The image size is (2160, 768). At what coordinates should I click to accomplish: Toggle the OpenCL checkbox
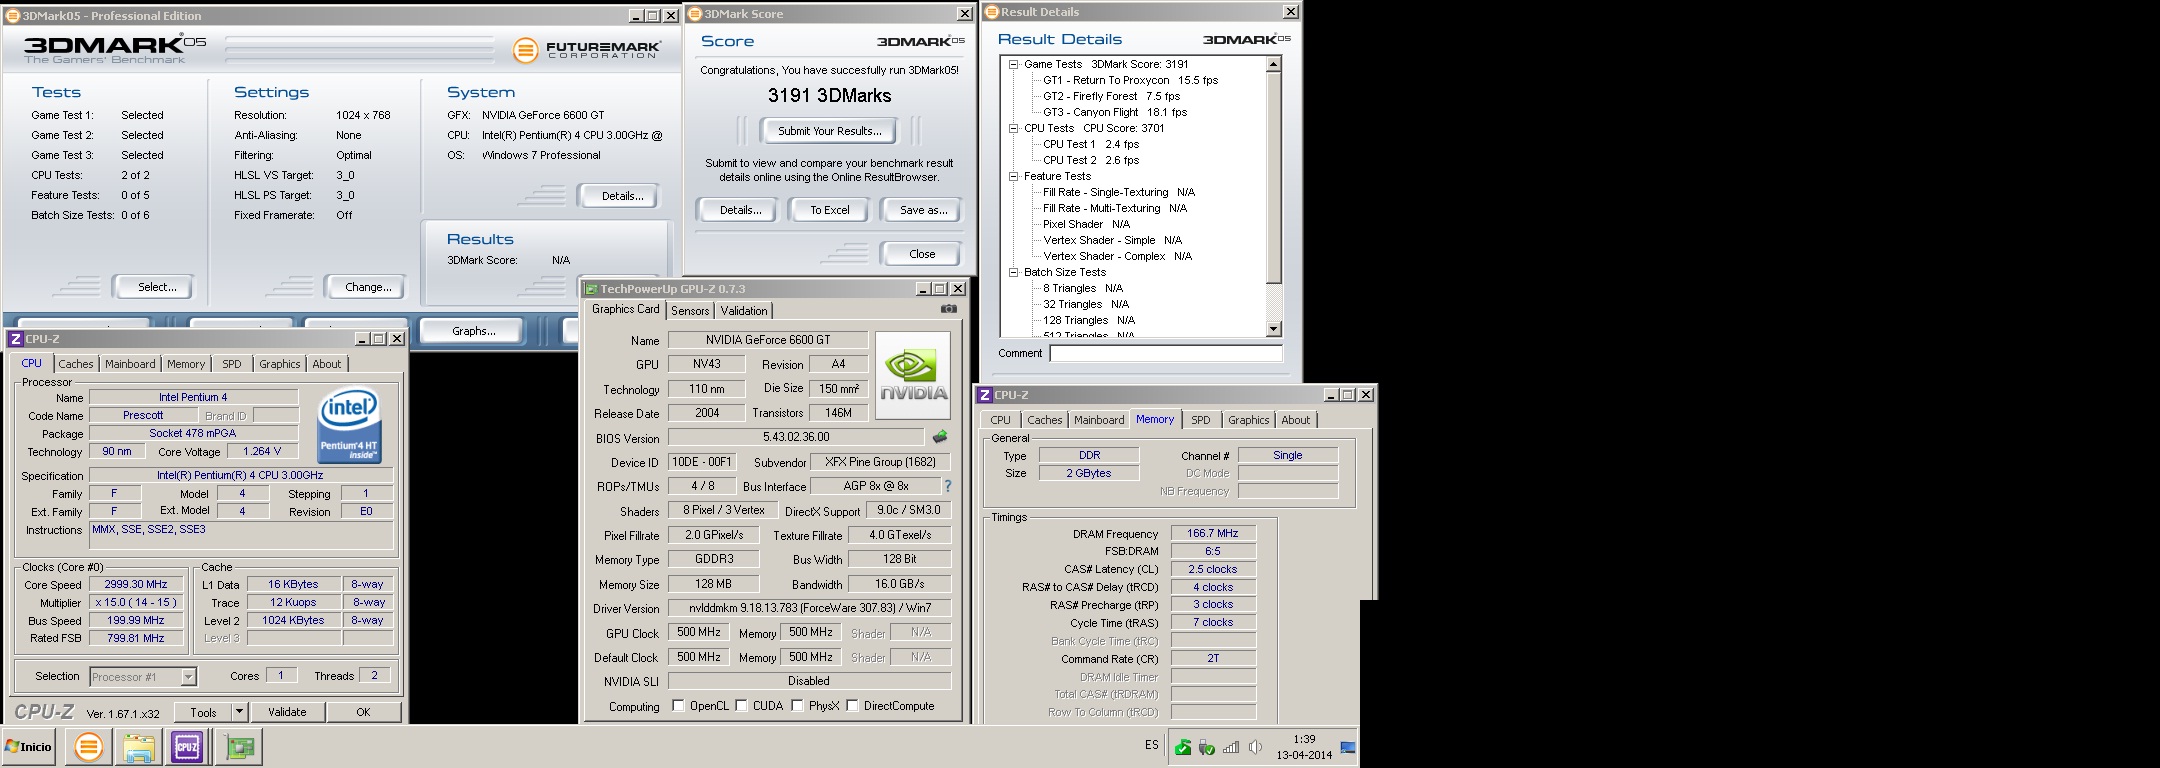point(678,705)
